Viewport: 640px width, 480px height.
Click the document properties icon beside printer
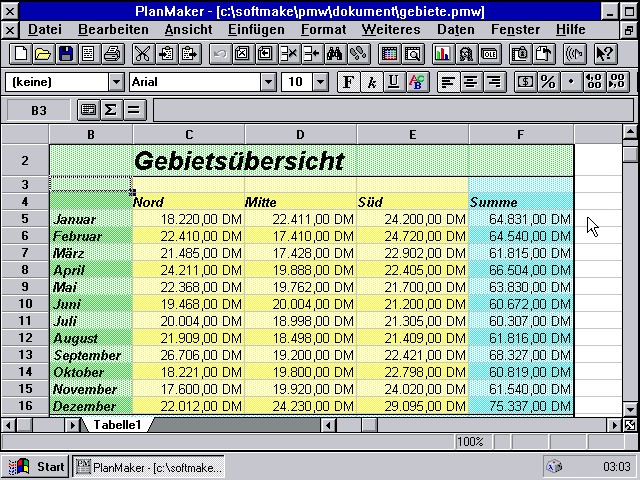click(89, 54)
